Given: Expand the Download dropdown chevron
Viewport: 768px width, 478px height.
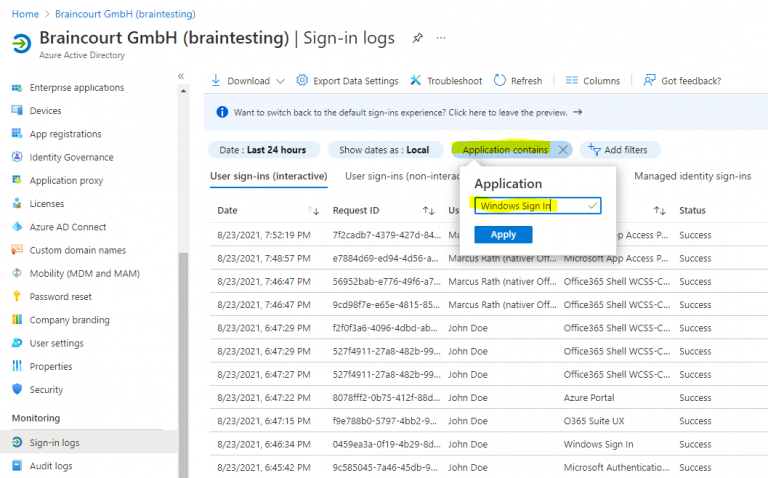Looking at the screenshot, I should [280, 81].
